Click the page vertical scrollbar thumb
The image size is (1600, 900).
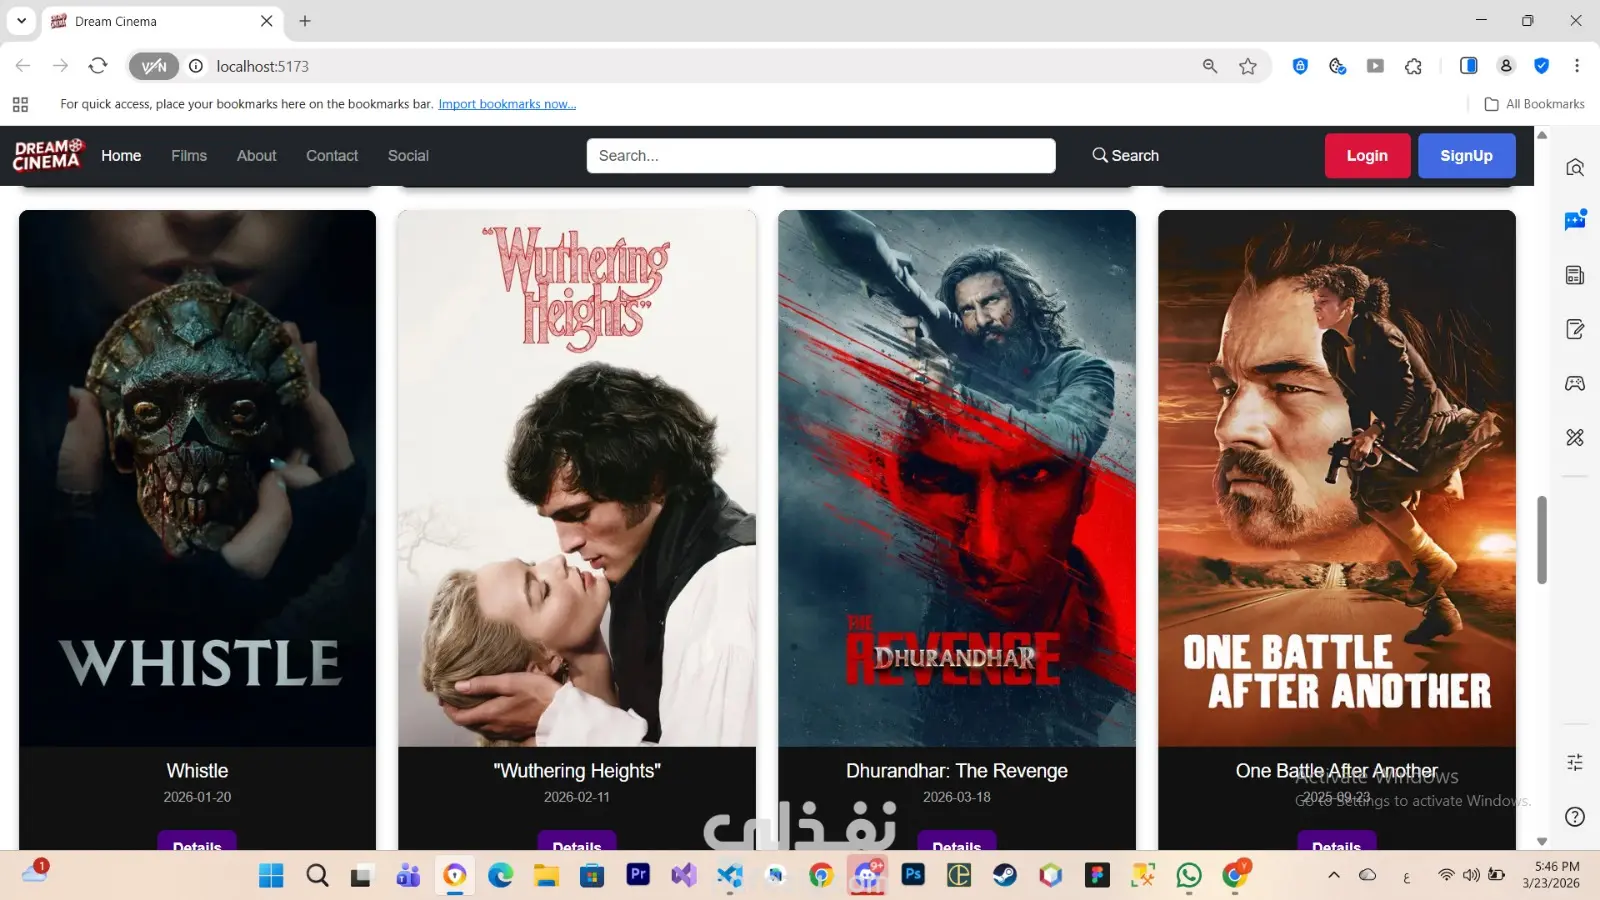[x=1542, y=540]
